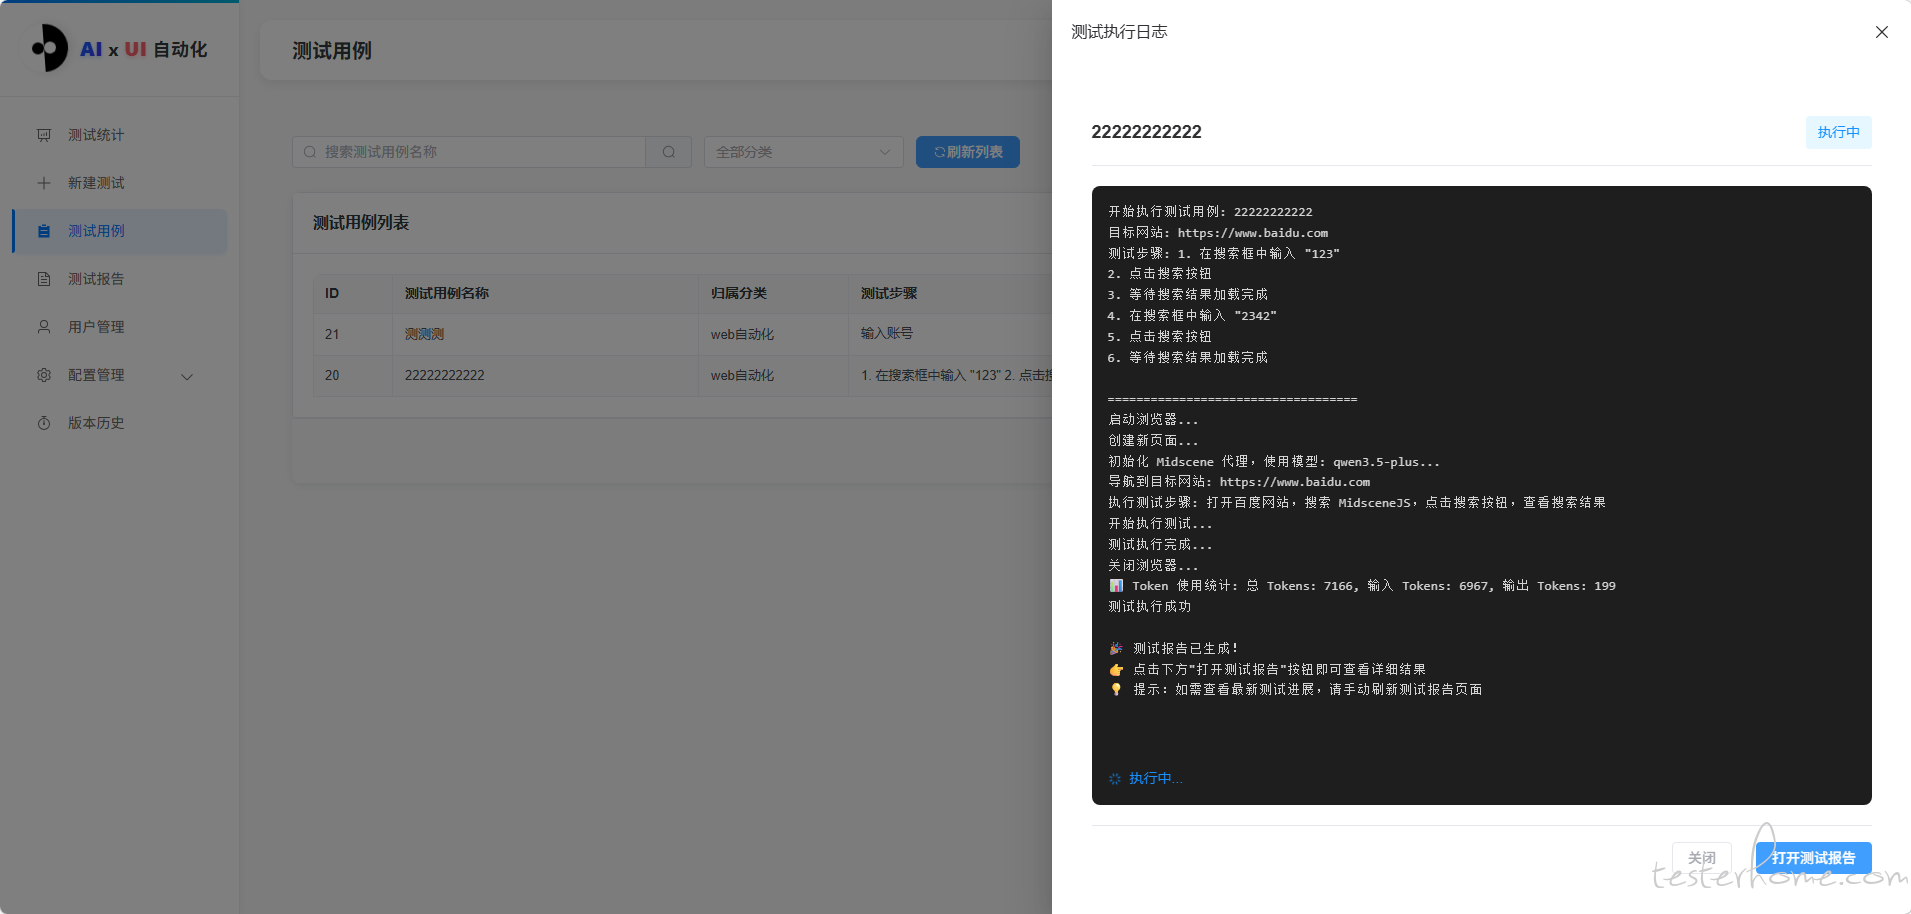The height and width of the screenshot is (914, 1911).
Task: Go to 版本历史 menu item
Action: [x=96, y=423]
